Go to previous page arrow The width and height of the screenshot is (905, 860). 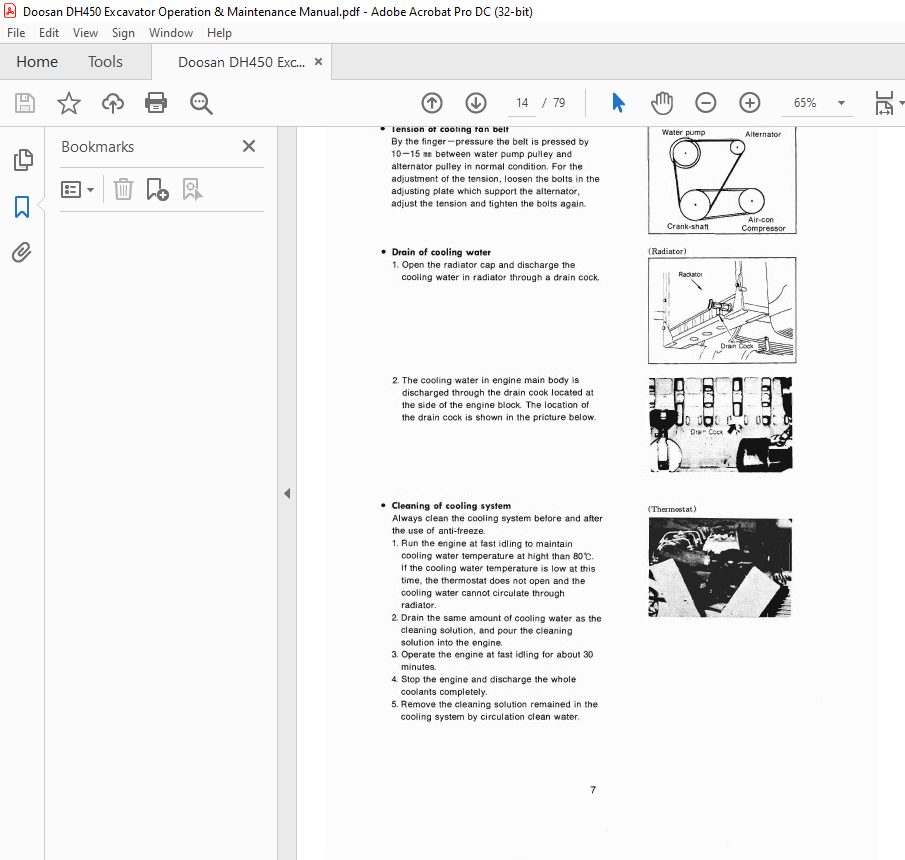432,103
